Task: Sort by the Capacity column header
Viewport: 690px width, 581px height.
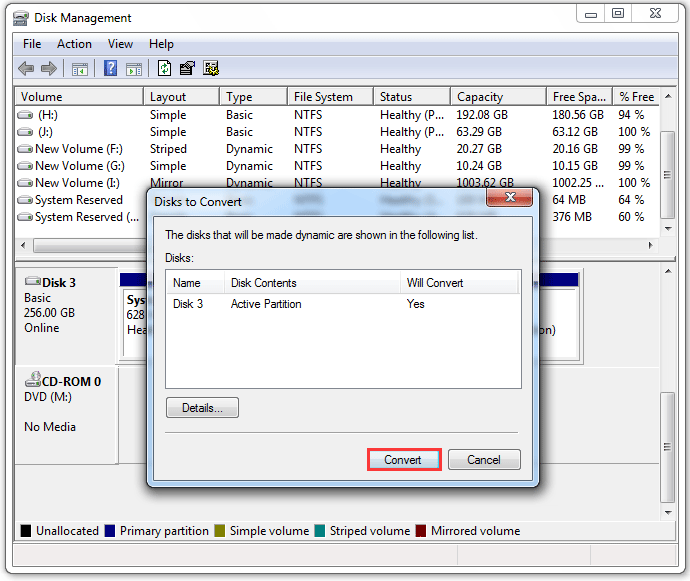Action: click(480, 97)
